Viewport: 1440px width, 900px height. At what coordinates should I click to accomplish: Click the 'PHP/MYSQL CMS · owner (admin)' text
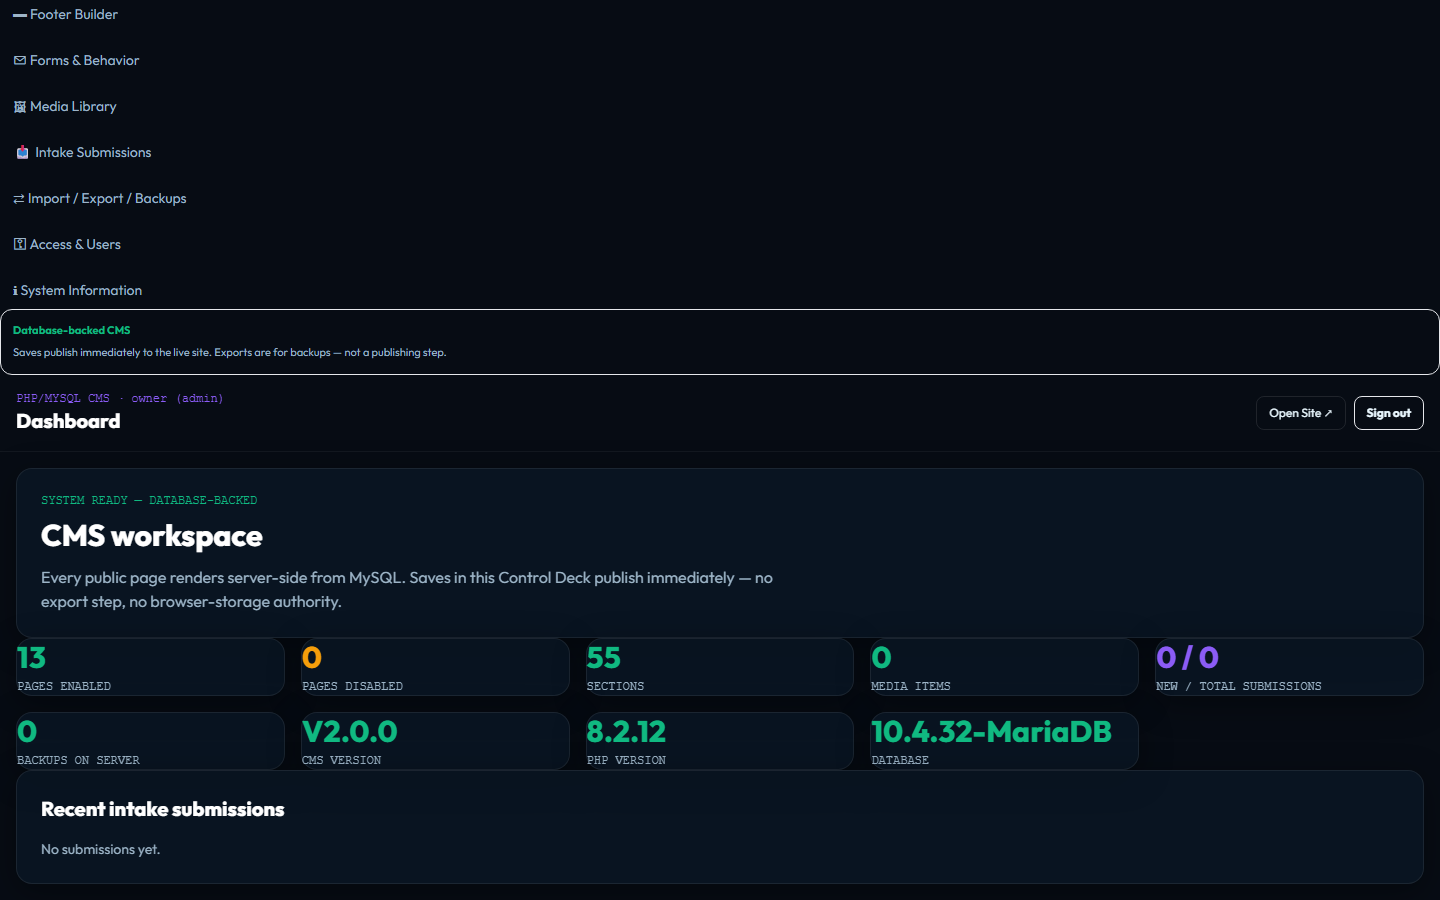point(120,398)
